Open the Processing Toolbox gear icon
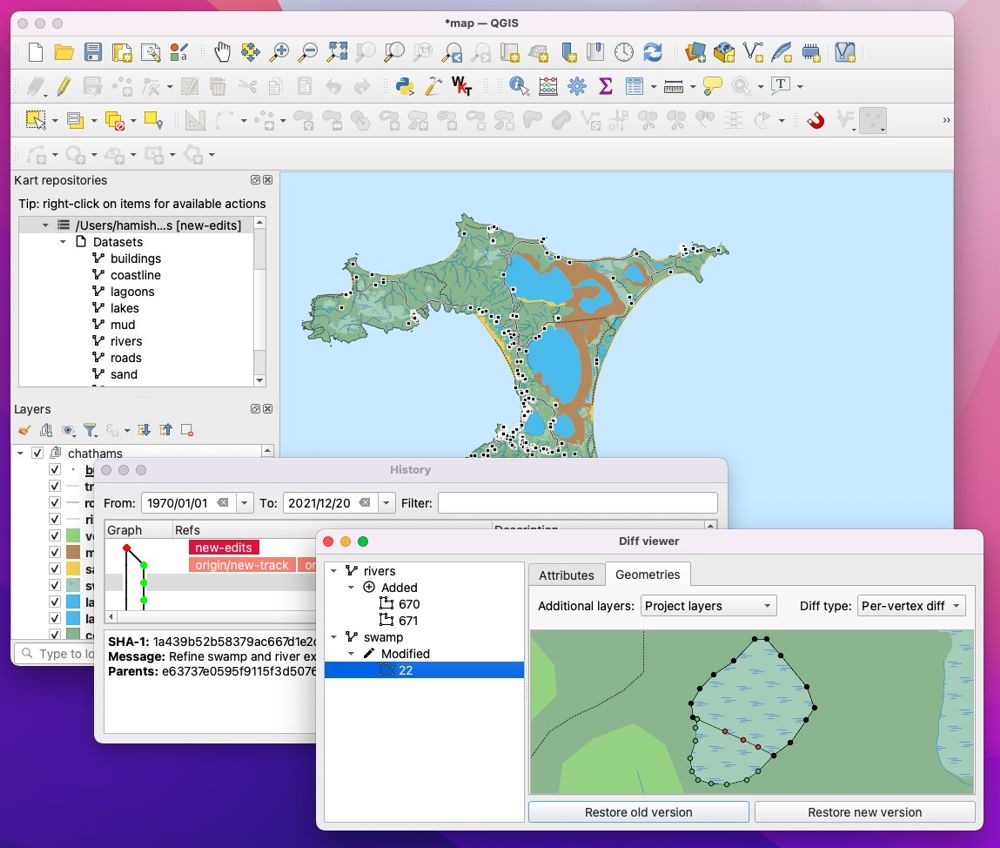 tap(577, 86)
